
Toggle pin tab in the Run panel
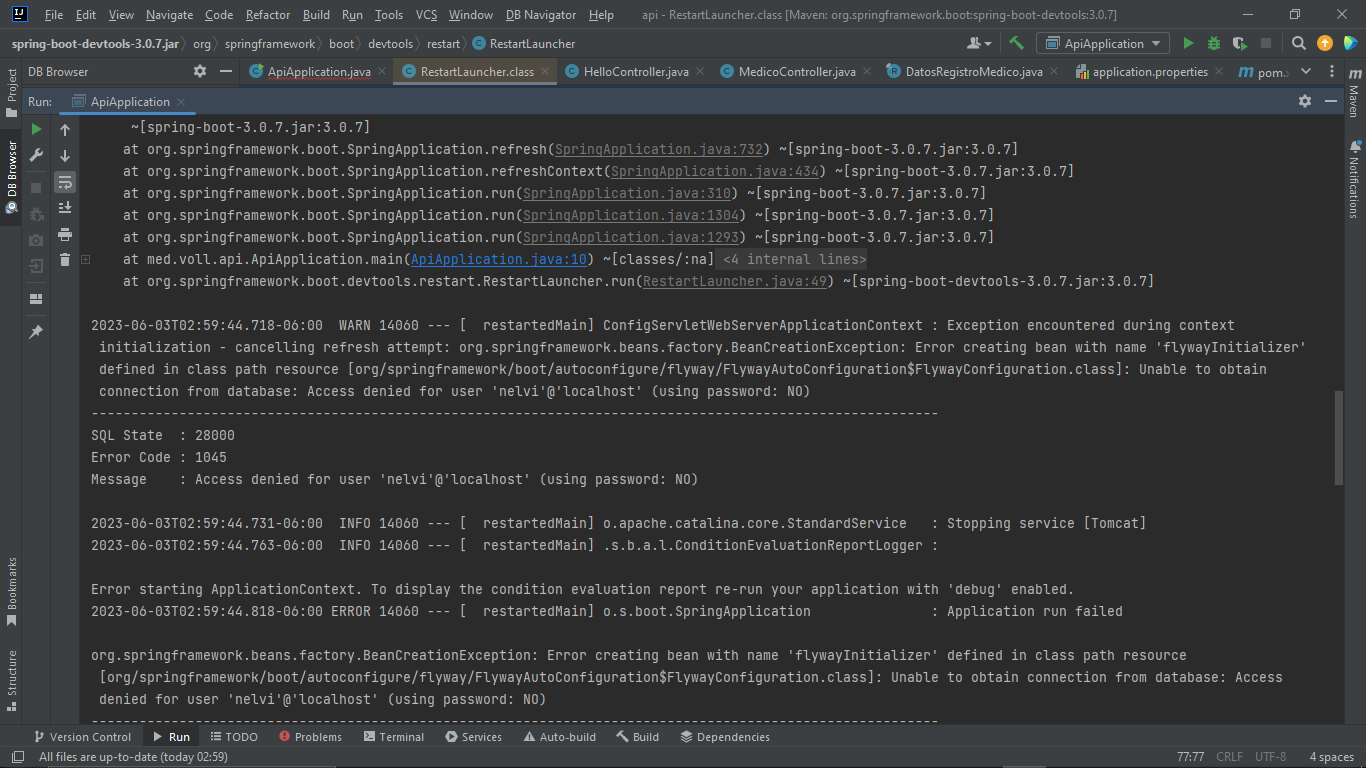(x=36, y=332)
